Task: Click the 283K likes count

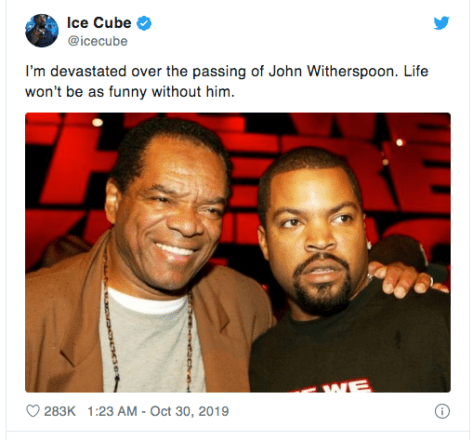Action: pyautogui.click(x=60, y=411)
